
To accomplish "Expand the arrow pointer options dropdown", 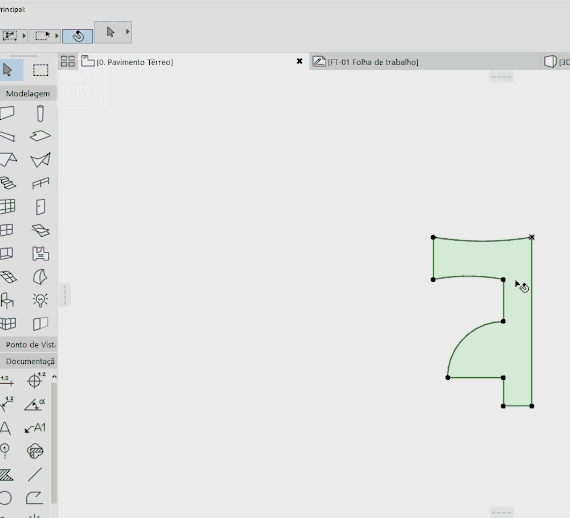I will pyautogui.click(x=128, y=32).
